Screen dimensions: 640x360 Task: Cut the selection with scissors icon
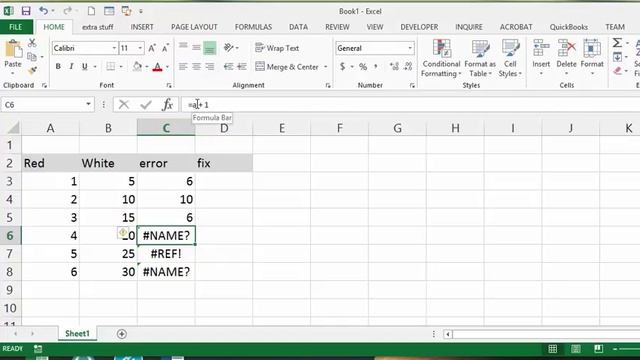pos(32,42)
